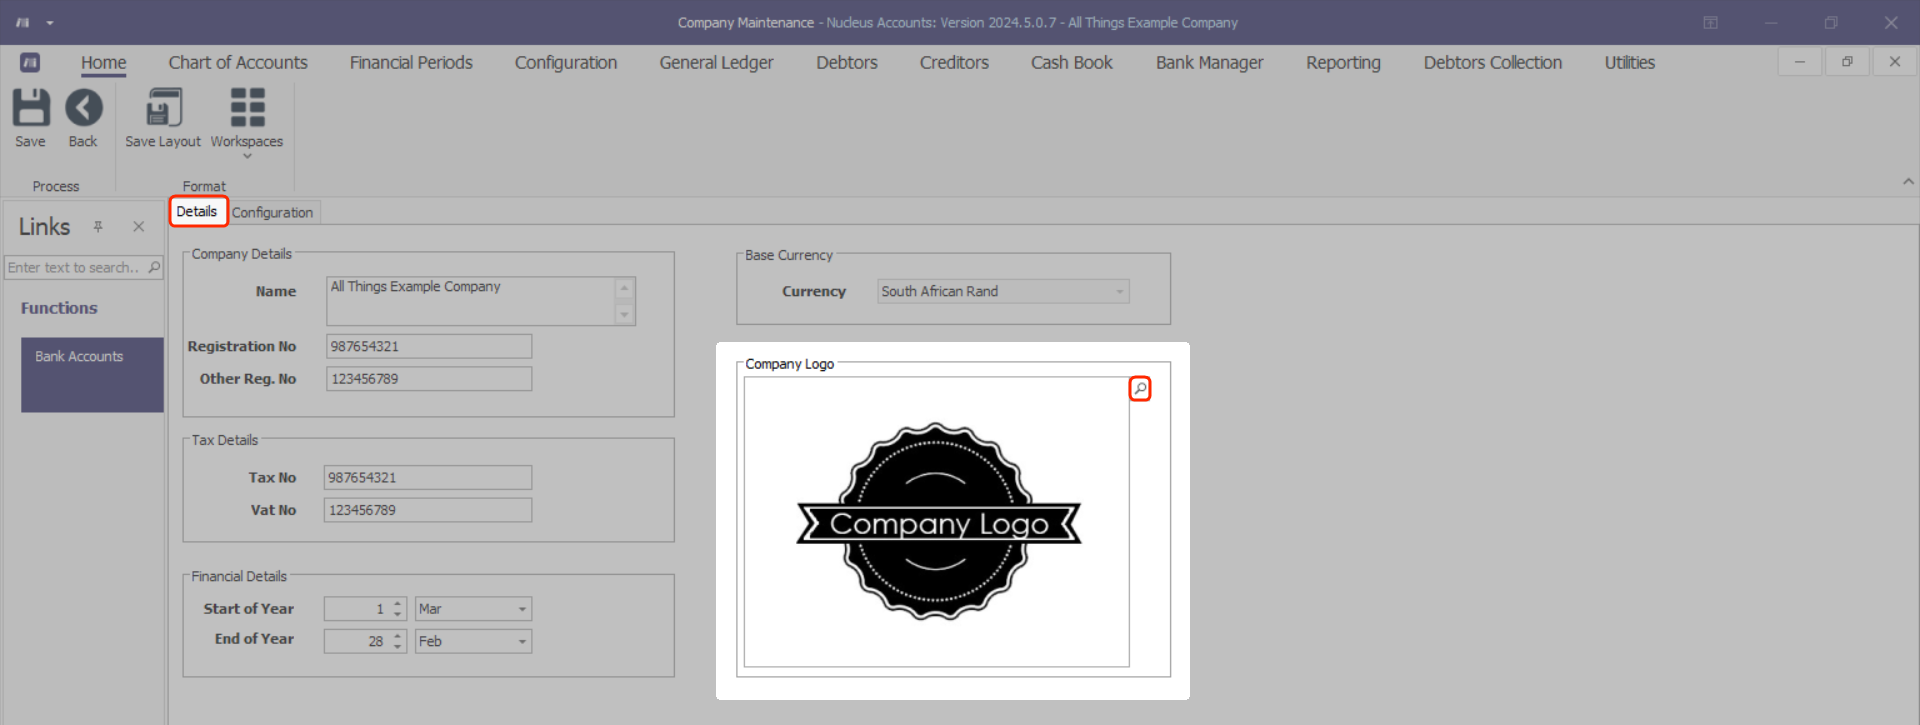This screenshot has width=1920, height=725.
Task: Open the Financial Periods tab
Action: tap(411, 62)
